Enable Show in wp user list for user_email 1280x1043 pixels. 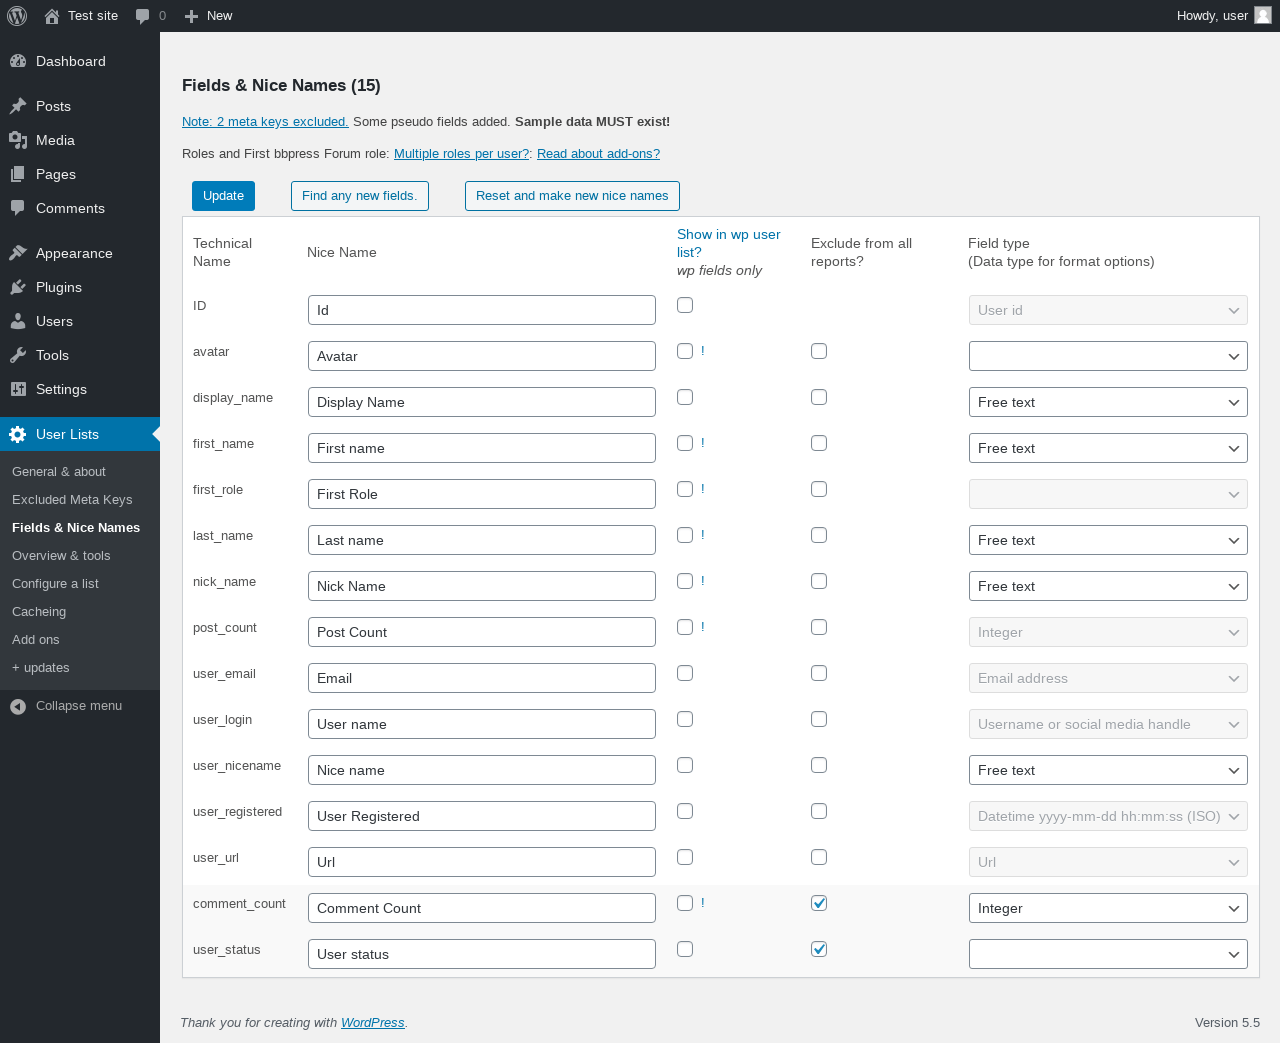(x=685, y=673)
